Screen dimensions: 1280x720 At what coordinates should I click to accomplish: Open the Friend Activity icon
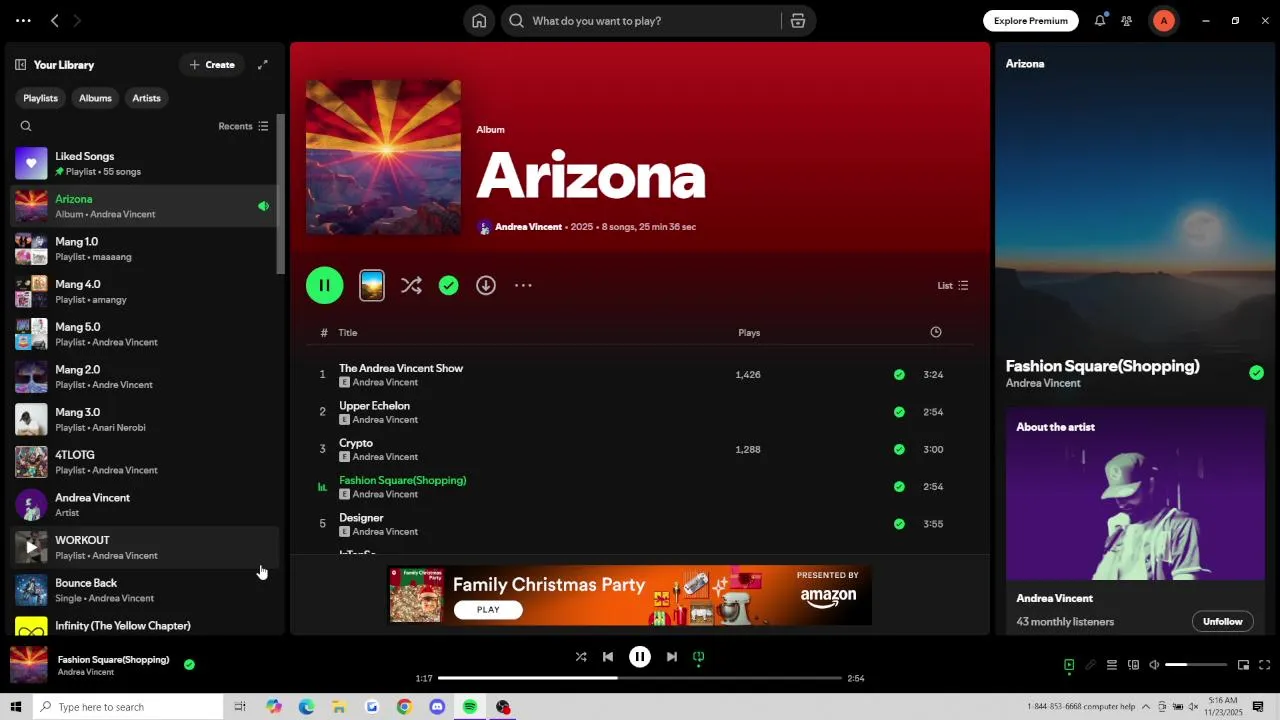(1127, 21)
